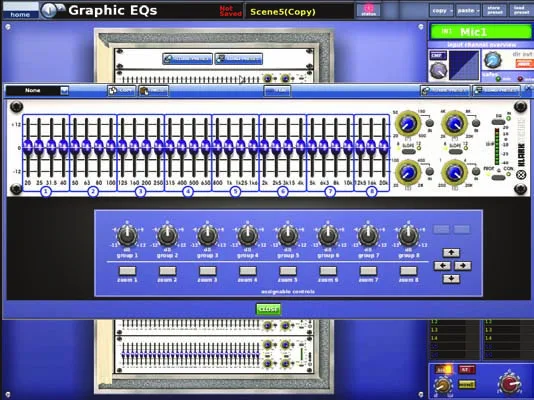Click the Paste icon button in EQ toolbar
This screenshot has height=400, width=534.
tap(154, 91)
